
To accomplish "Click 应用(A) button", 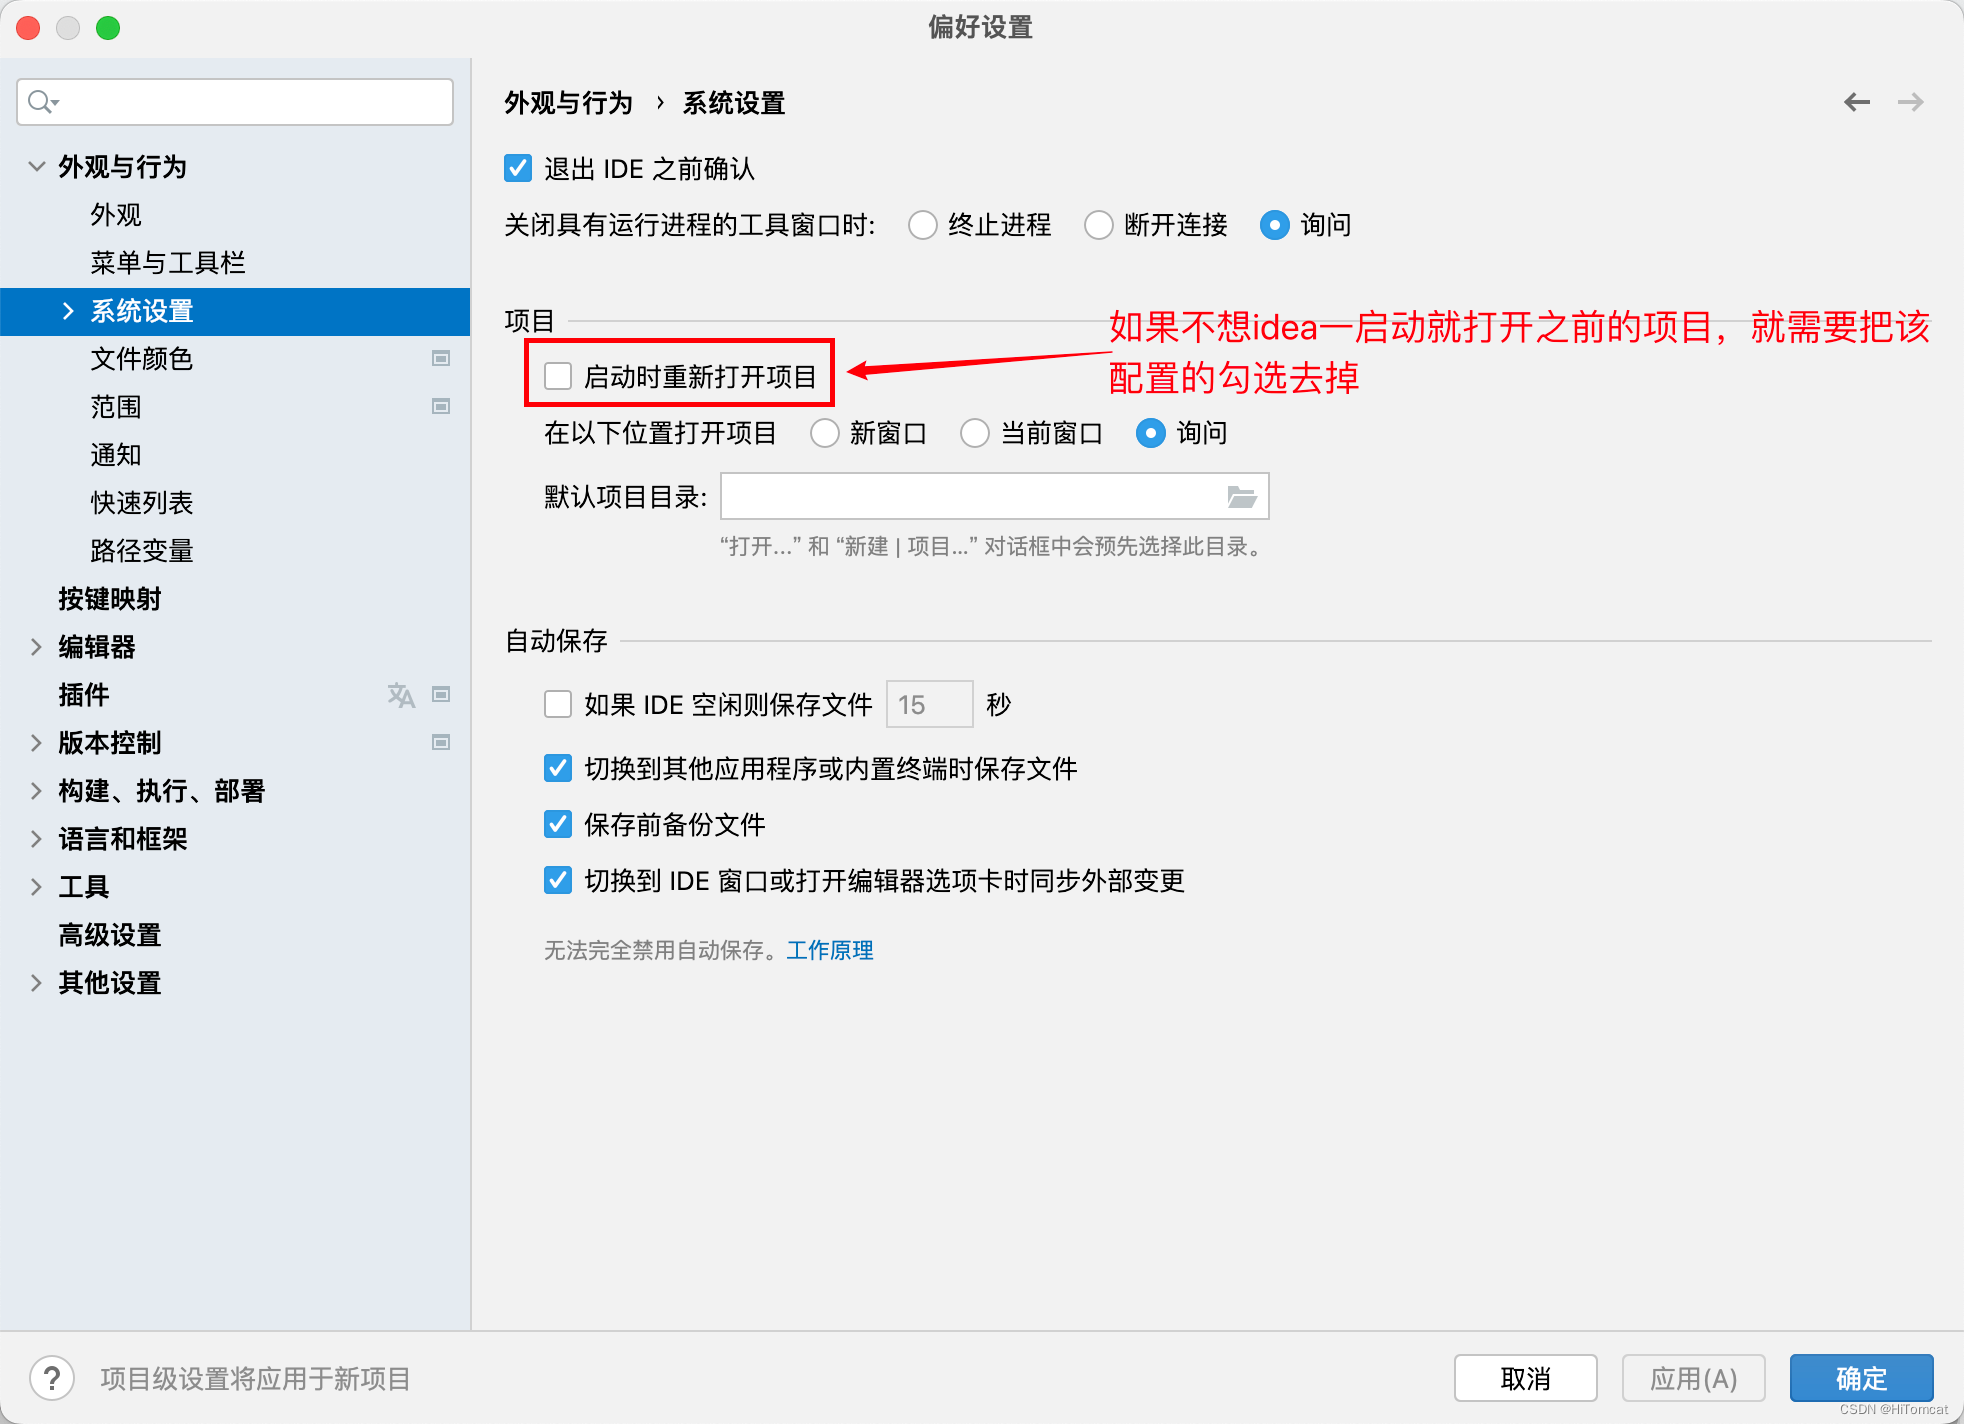I will tap(1693, 1379).
